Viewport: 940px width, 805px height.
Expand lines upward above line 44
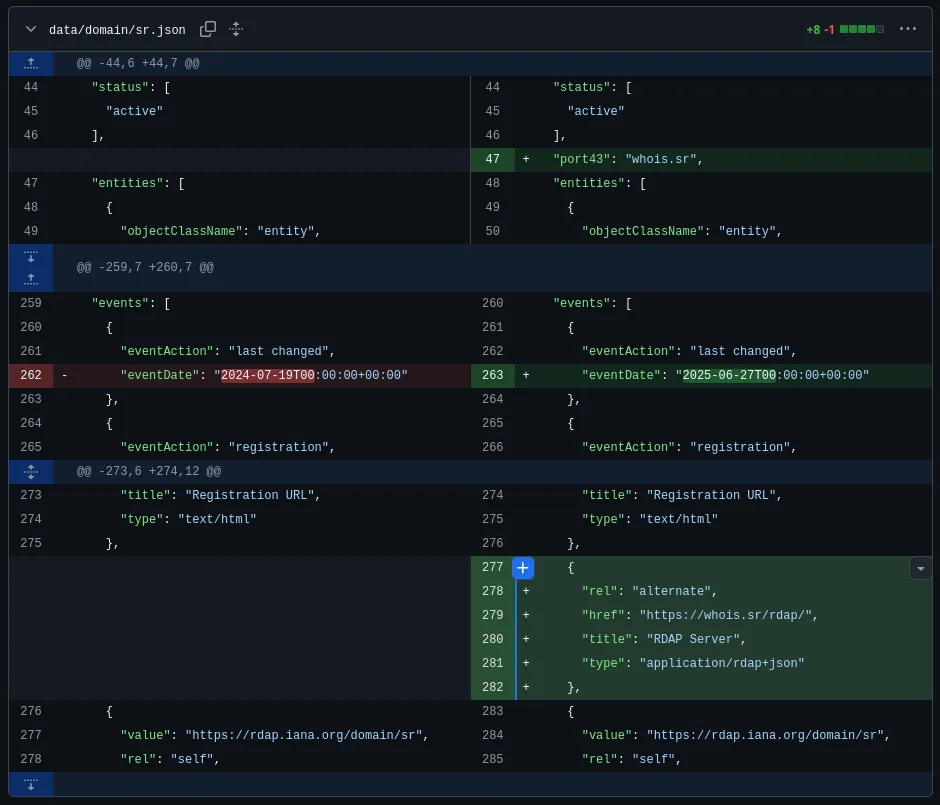[x=31, y=63]
